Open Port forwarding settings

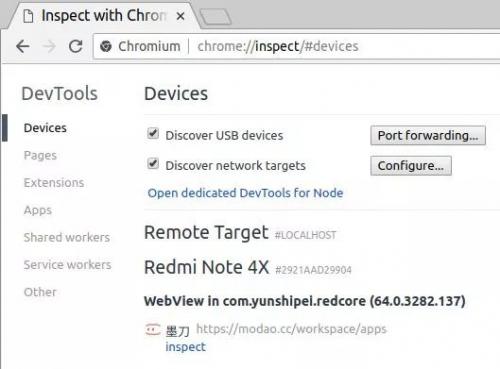[x=428, y=135]
